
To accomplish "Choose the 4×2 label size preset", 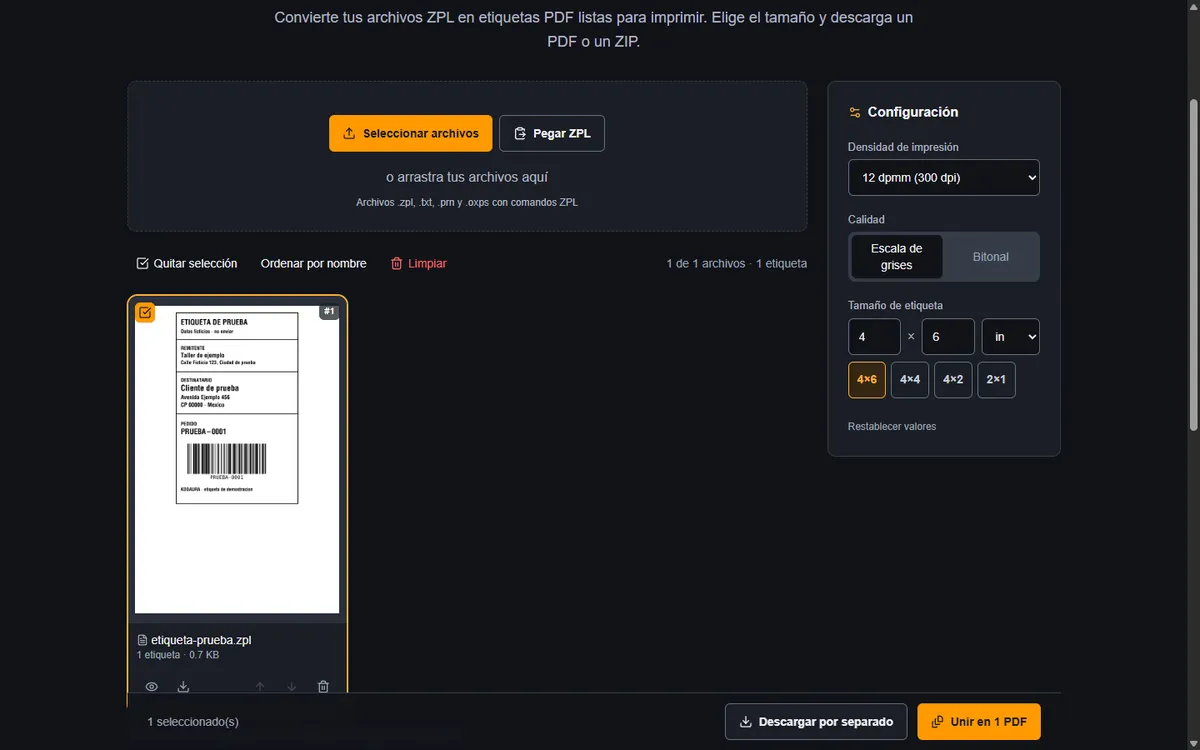I will click(x=953, y=380).
